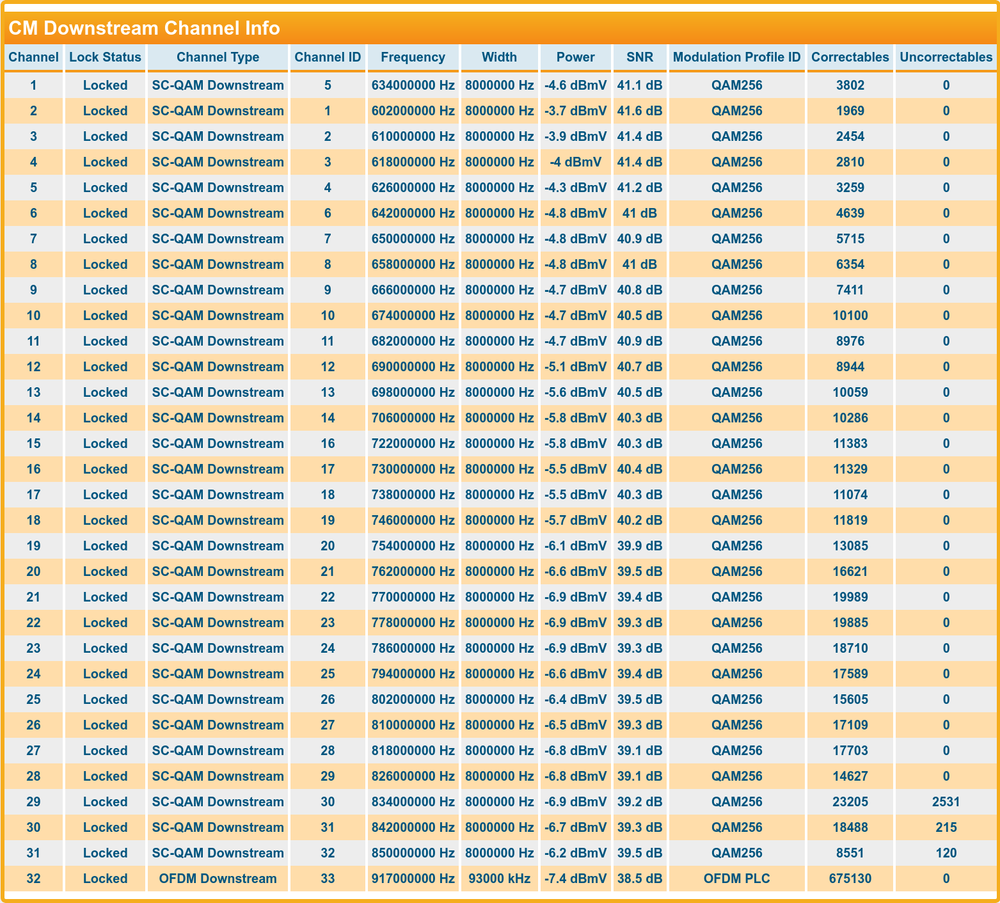The width and height of the screenshot is (1000, 903).
Task: Click the Channel Type column header
Action: 218,57
